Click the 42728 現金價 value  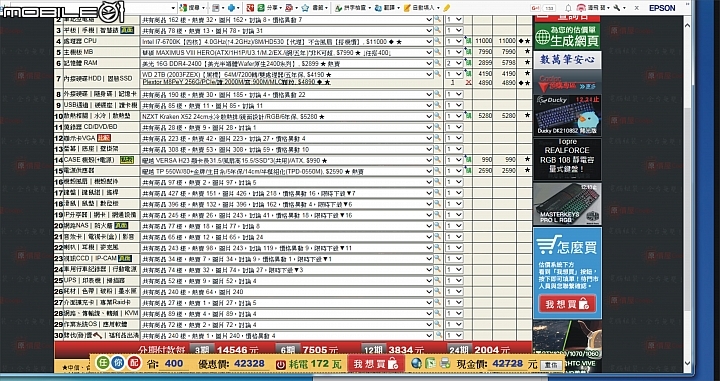(x=507, y=364)
